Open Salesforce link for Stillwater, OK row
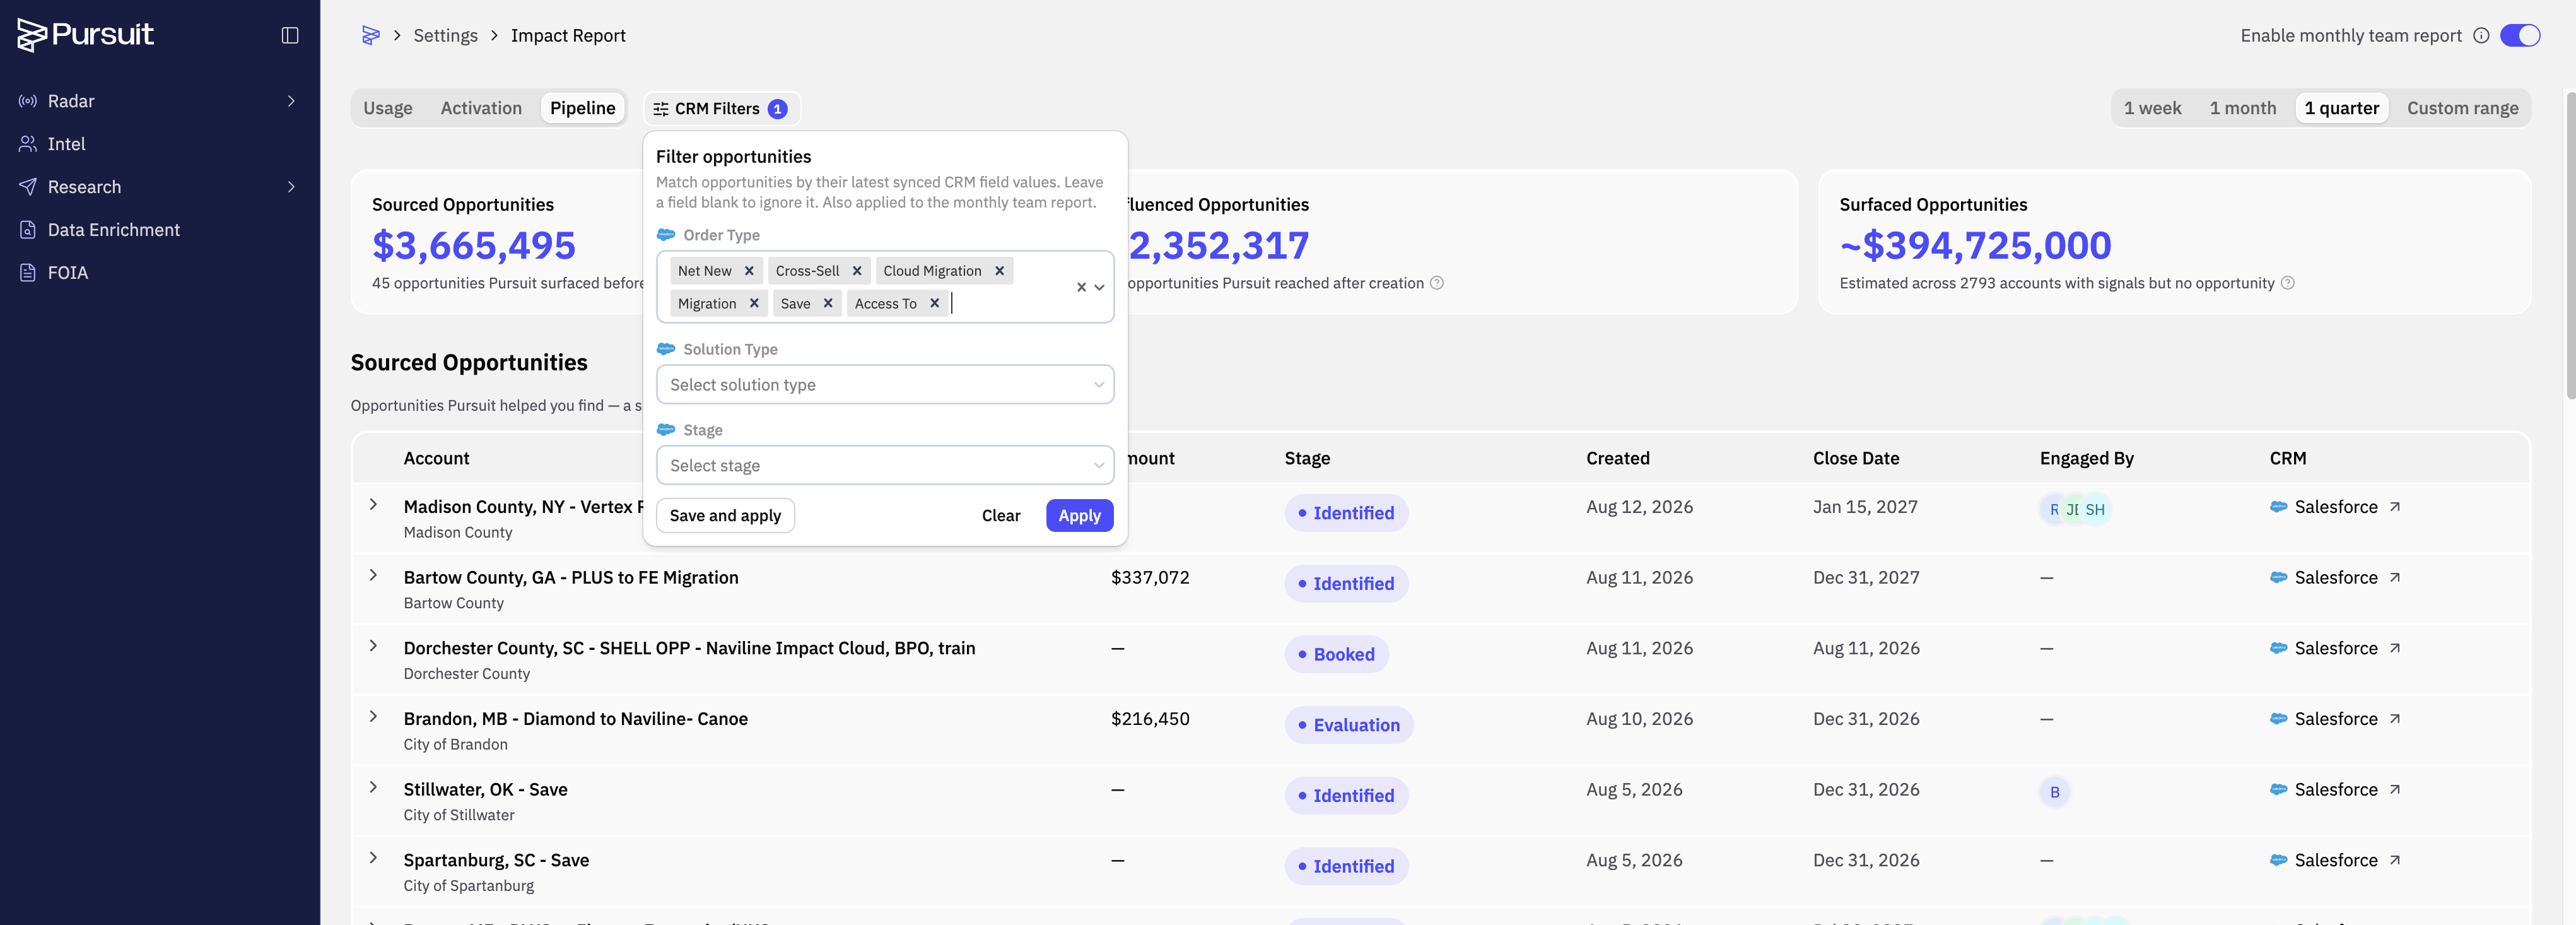This screenshot has width=2576, height=925. coord(2335,790)
